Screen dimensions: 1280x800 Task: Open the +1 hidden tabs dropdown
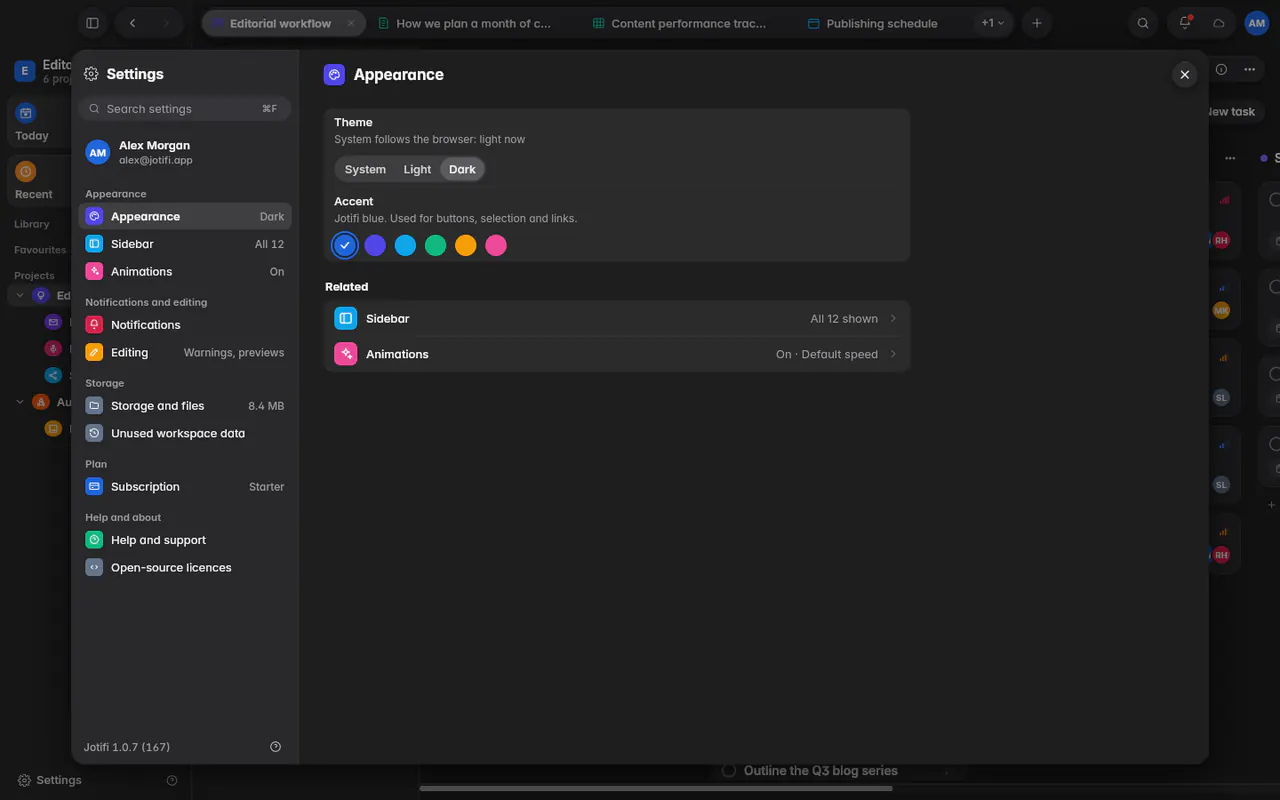click(x=992, y=23)
